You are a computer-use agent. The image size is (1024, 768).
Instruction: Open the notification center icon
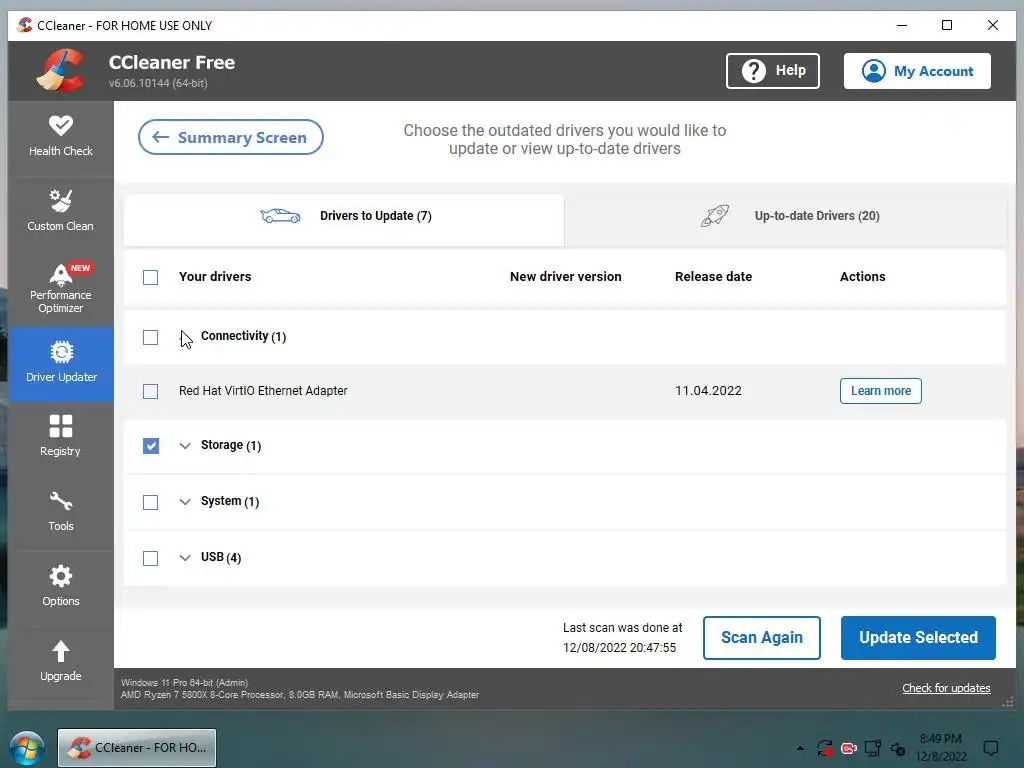click(x=991, y=748)
